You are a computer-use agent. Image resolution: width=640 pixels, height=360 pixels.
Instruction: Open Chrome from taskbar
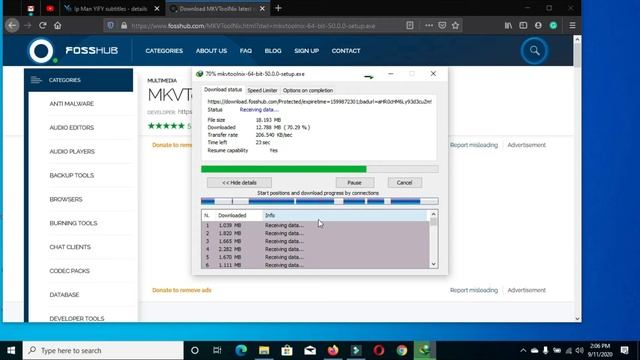pos(402,350)
